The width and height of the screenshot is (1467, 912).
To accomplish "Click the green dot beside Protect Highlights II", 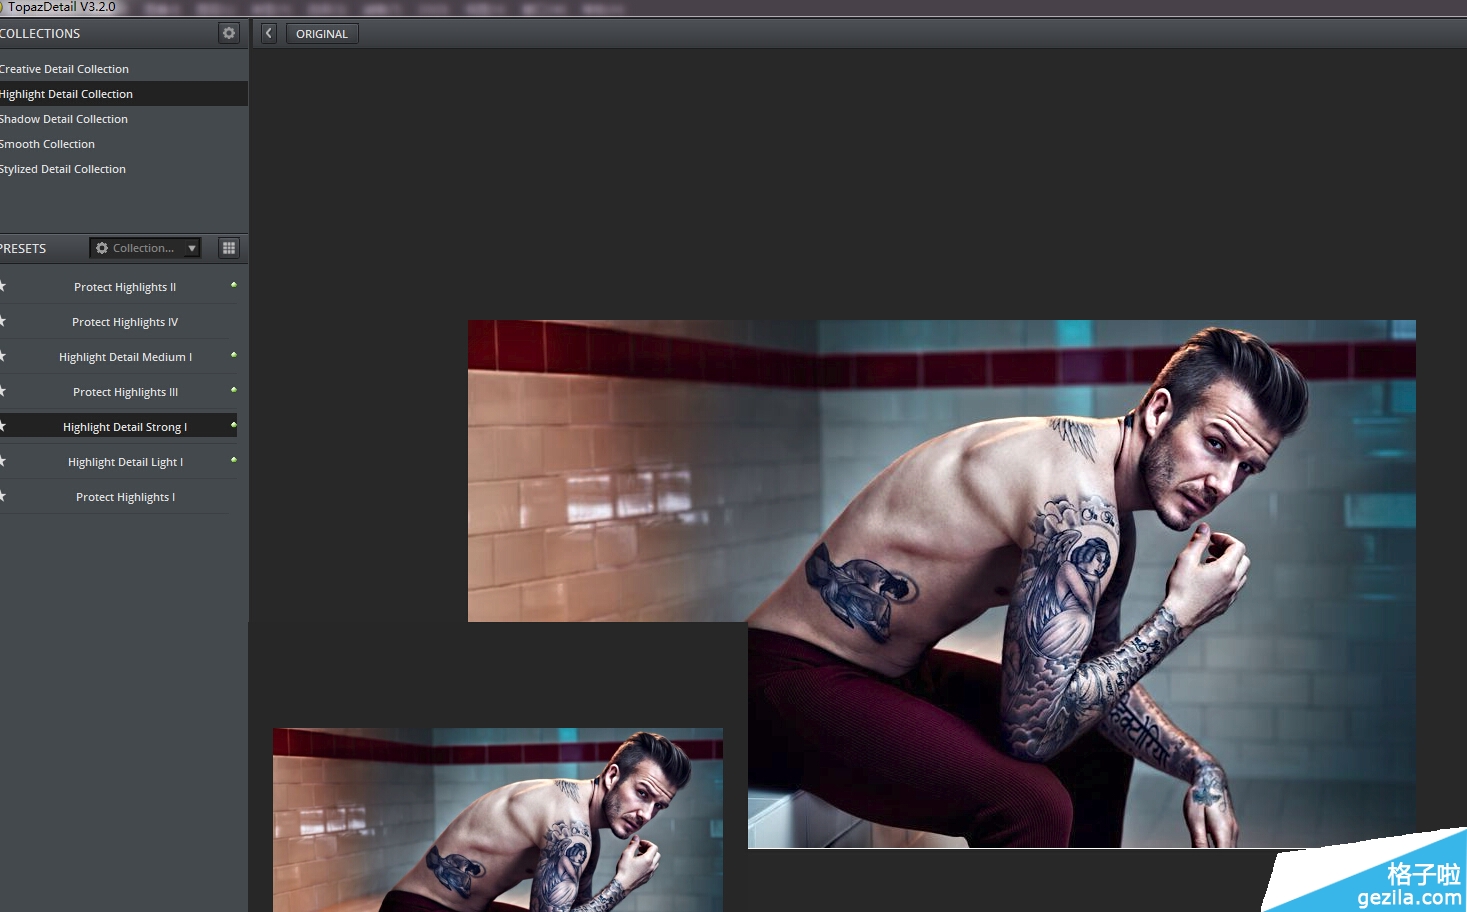I will point(234,285).
